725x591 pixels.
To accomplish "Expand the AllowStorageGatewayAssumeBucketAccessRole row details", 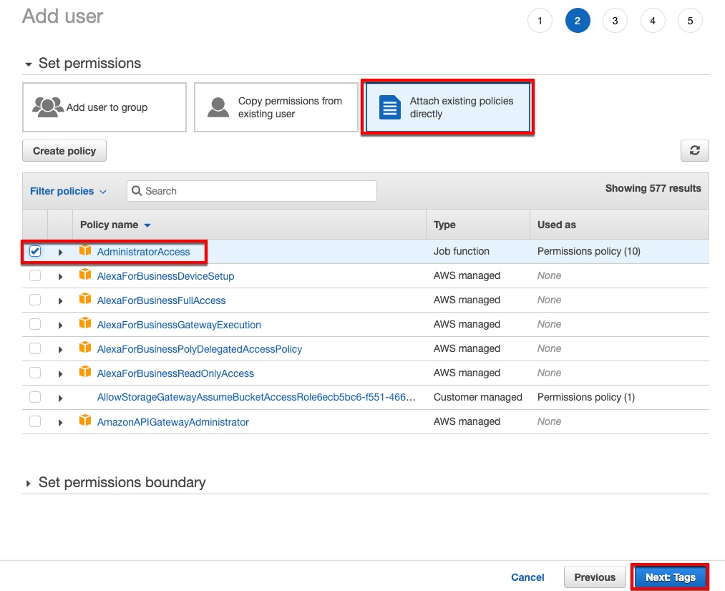I will (x=60, y=398).
